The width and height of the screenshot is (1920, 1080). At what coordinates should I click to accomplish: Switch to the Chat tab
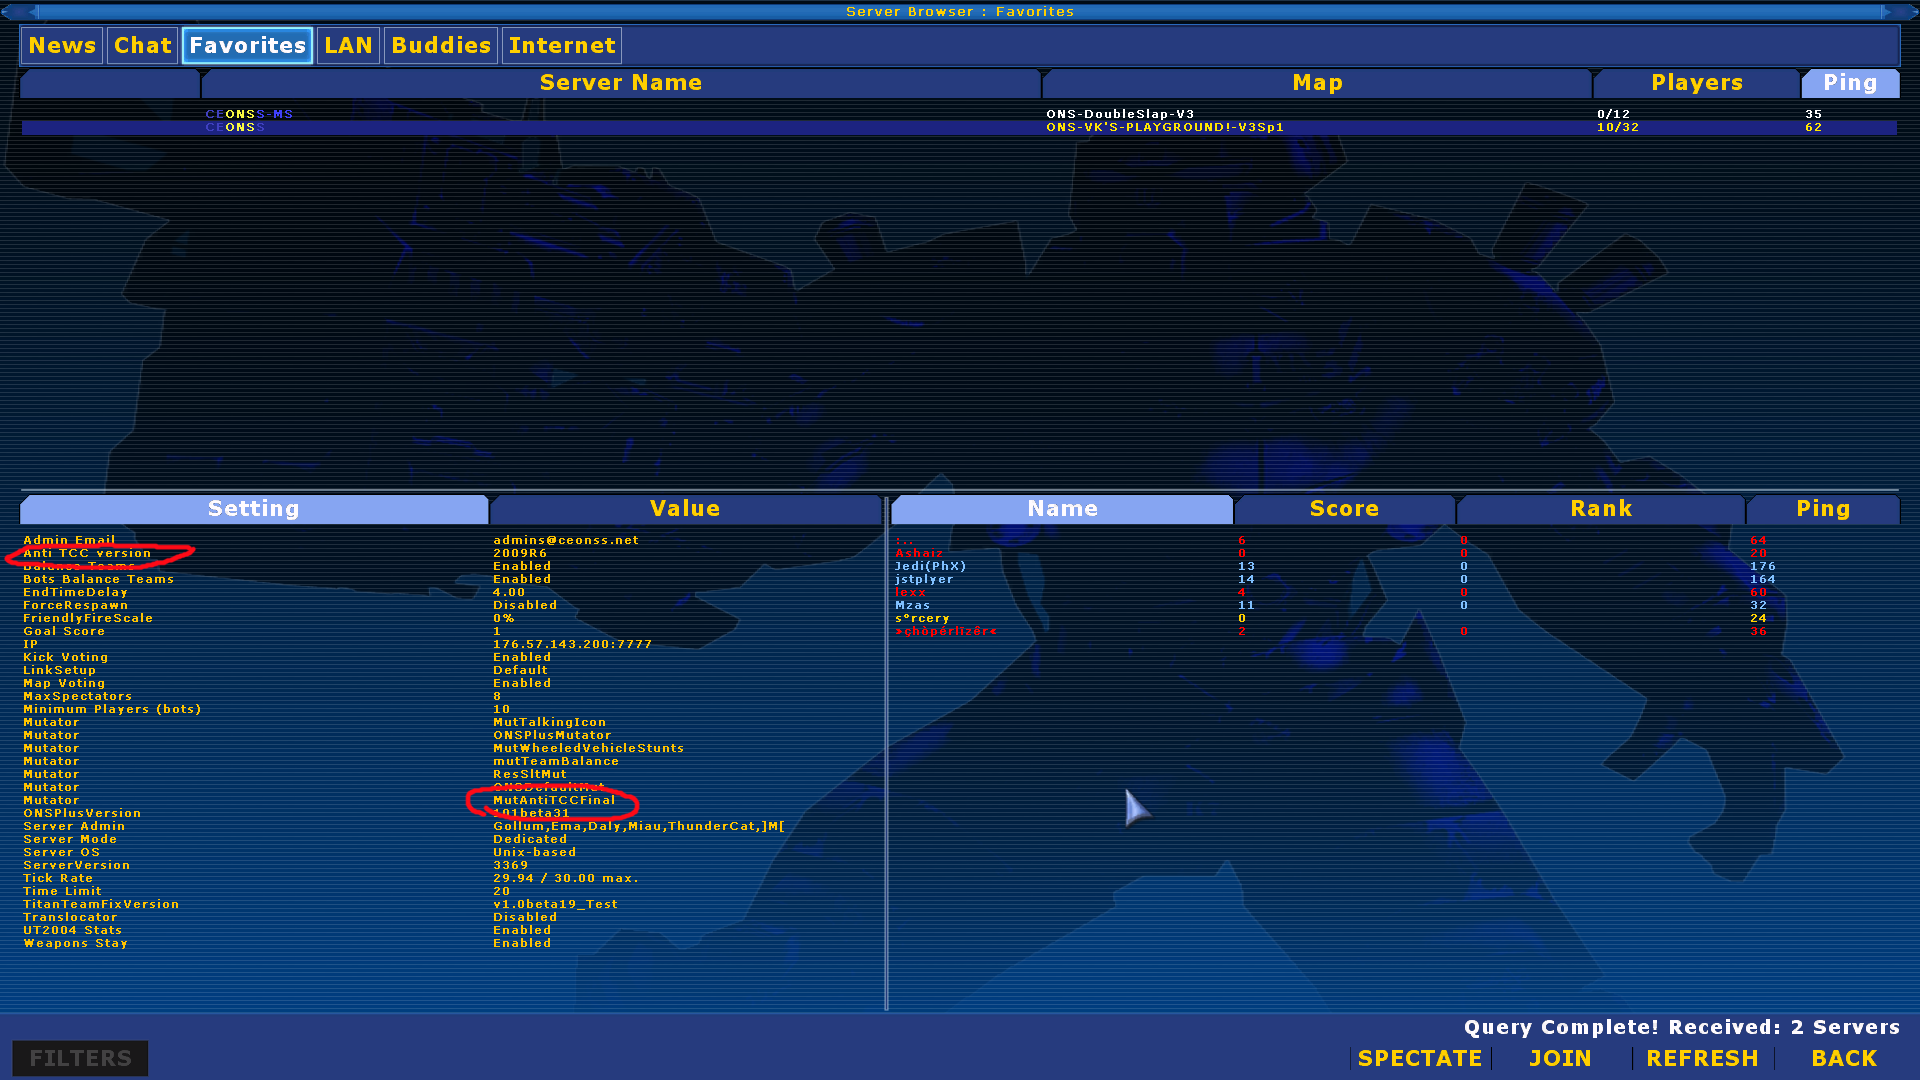pyautogui.click(x=143, y=46)
